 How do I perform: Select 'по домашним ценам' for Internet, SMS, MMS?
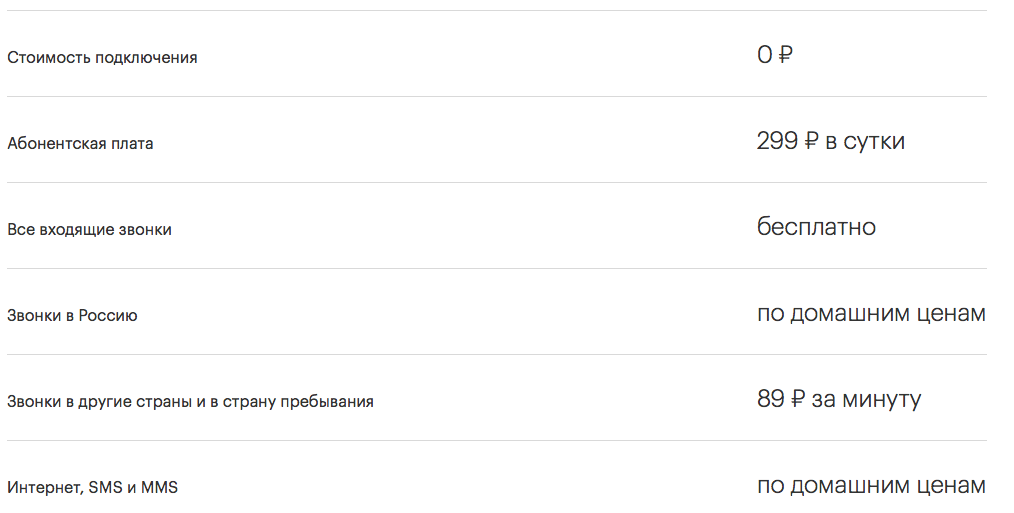[871, 485]
